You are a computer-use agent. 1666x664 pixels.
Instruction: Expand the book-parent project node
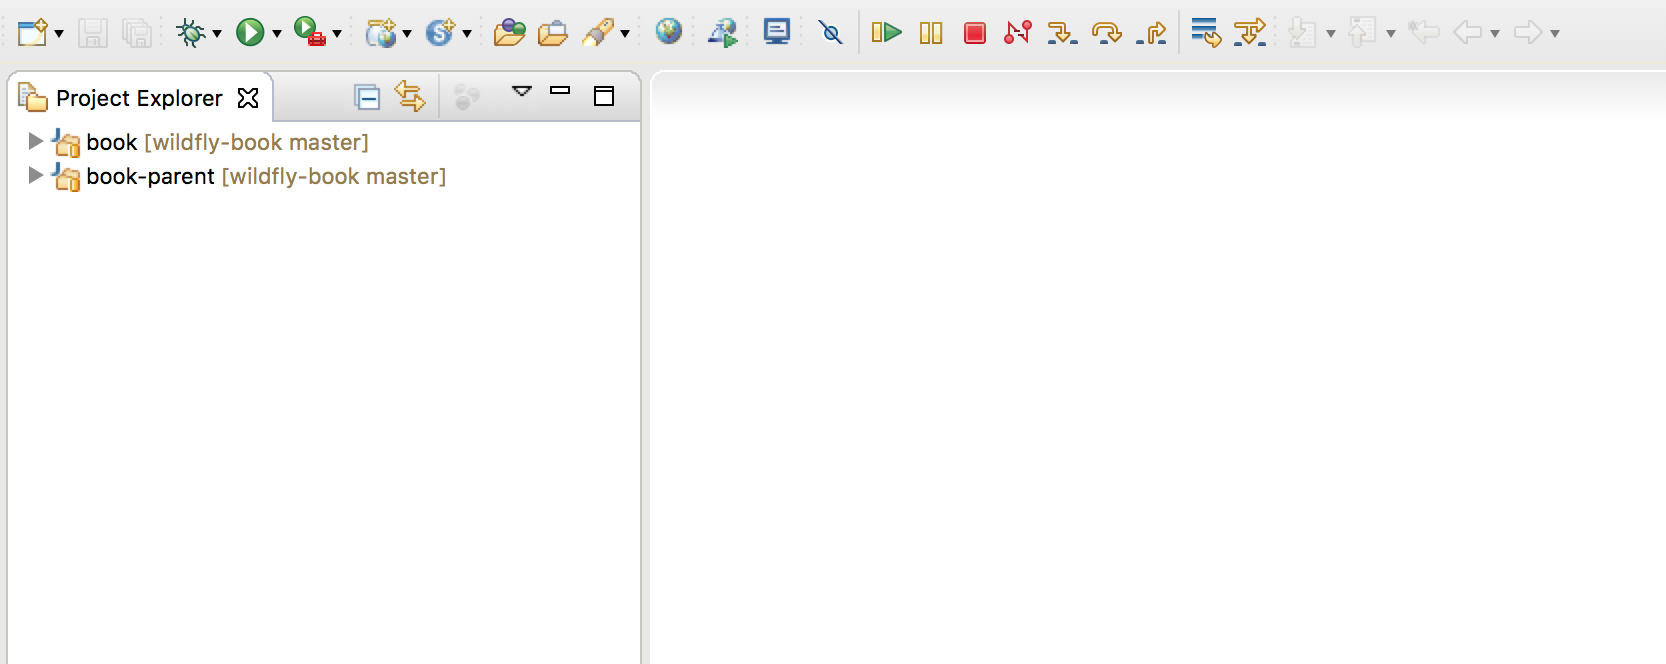pos(35,175)
